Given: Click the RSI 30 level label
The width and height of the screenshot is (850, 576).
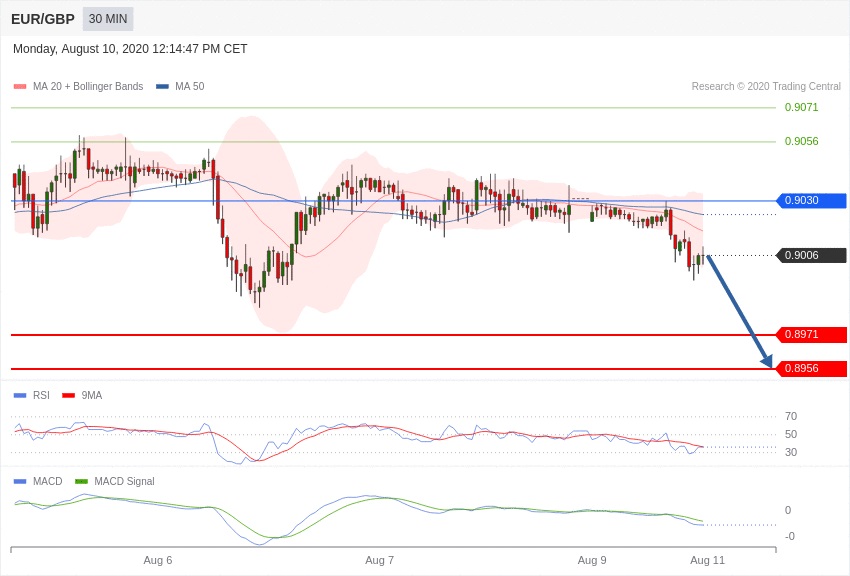Looking at the screenshot, I should tap(791, 452).
